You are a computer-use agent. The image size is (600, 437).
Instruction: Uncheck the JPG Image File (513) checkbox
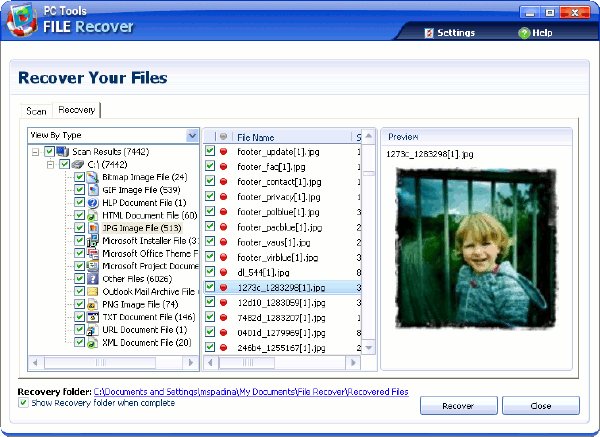click(x=79, y=228)
